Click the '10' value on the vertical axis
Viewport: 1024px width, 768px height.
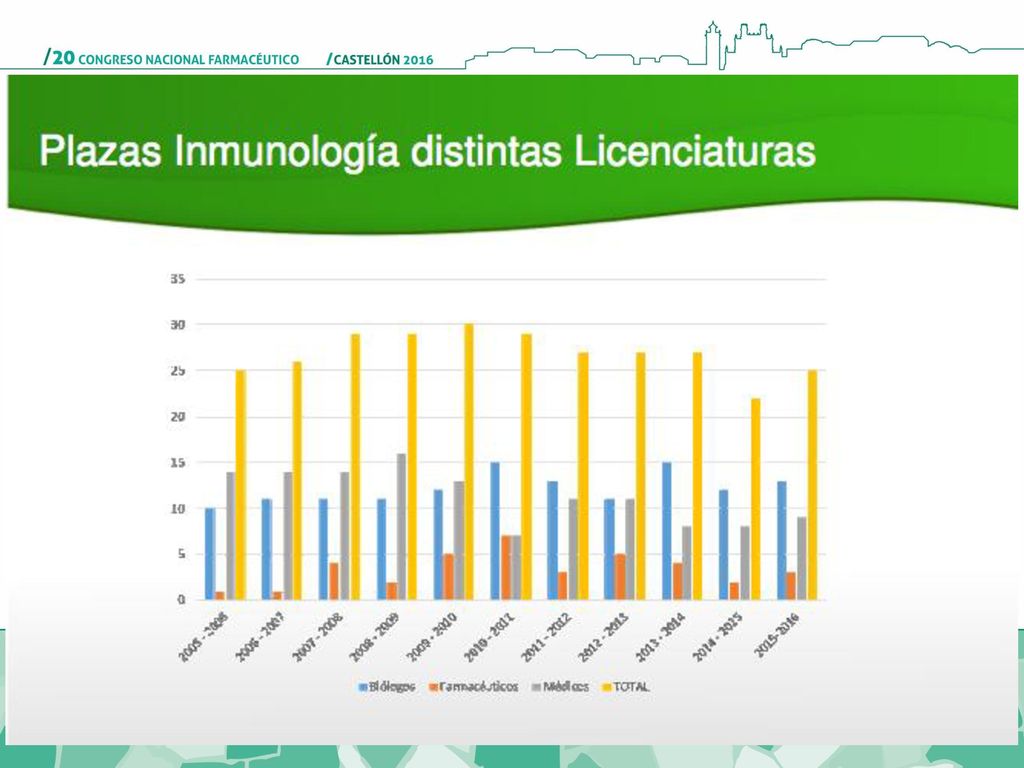click(x=178, y=508)
